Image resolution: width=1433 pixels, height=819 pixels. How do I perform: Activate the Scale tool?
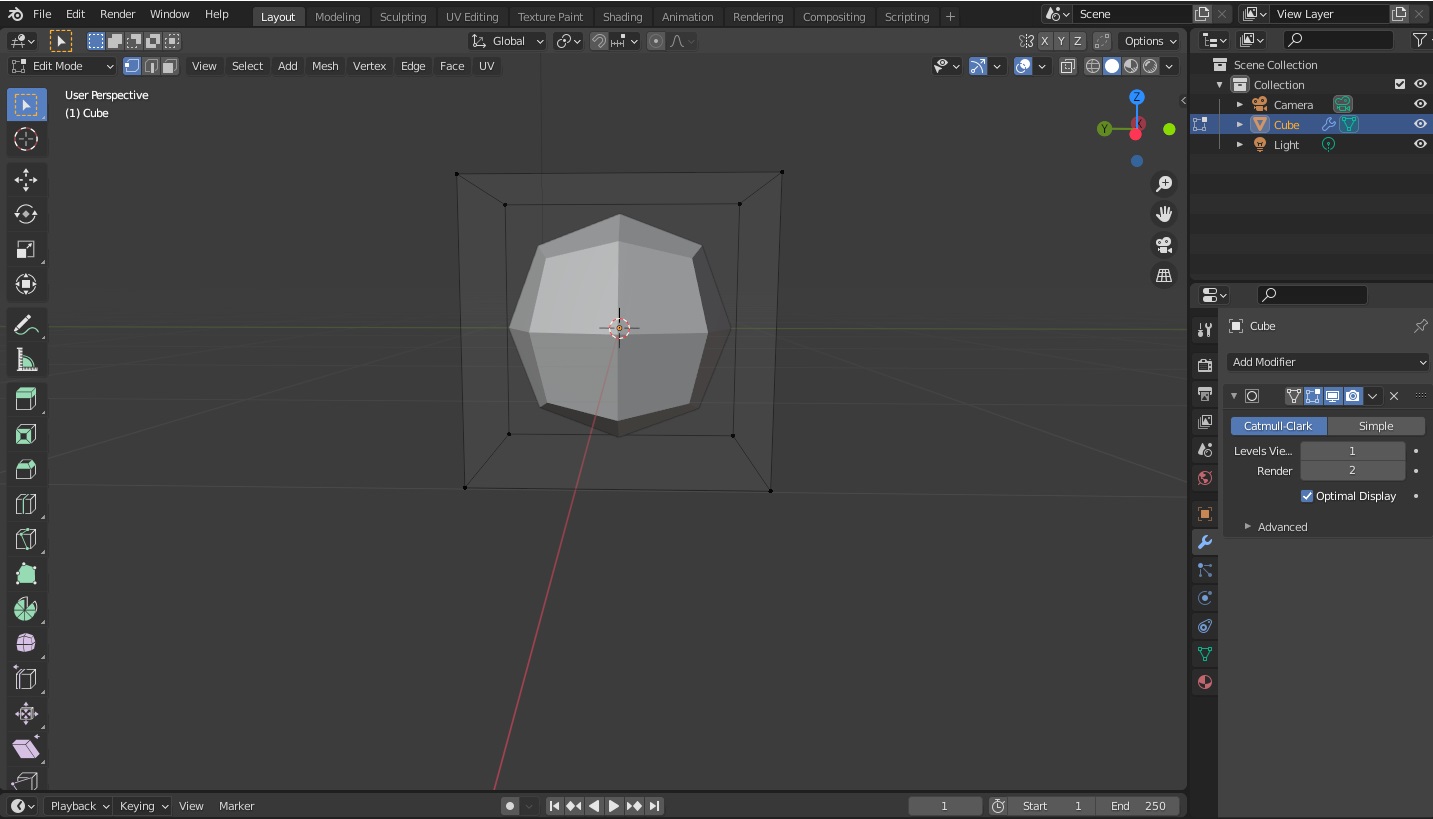click(x=26, y=250)
